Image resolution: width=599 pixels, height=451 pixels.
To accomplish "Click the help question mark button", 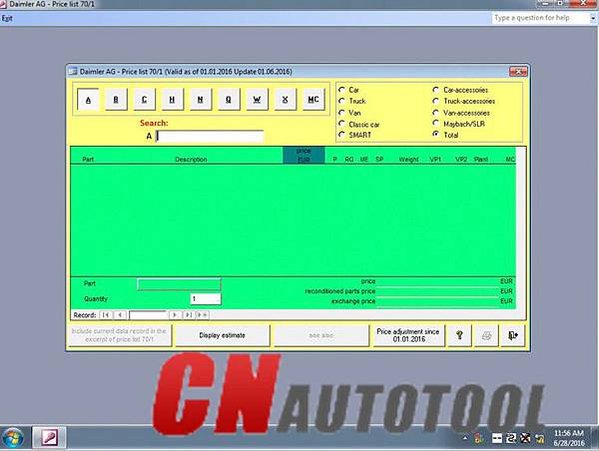I will tap(459, 336).
